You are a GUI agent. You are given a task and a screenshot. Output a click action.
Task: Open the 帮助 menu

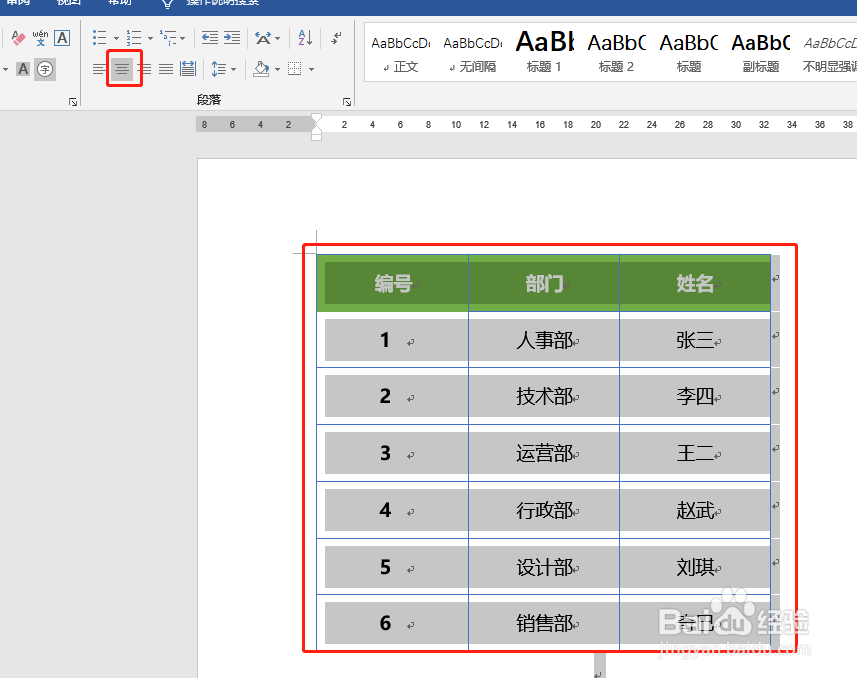(120, 3)
